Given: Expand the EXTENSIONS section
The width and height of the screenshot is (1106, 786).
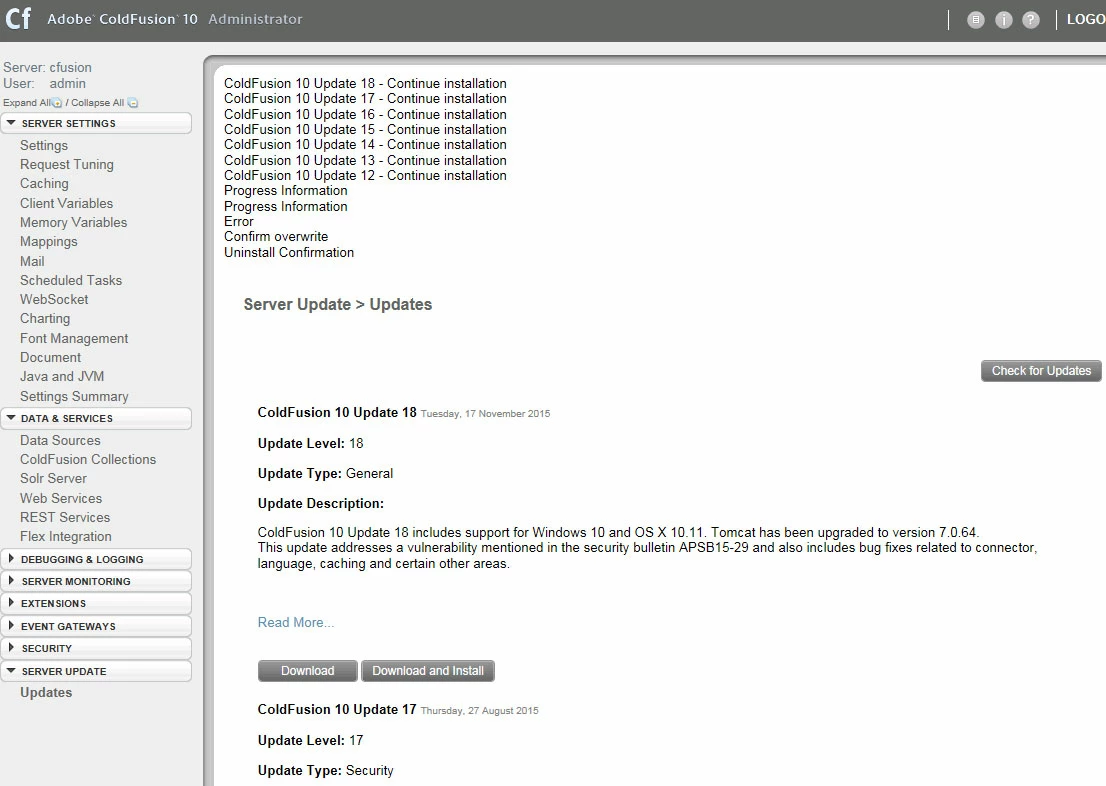Looking at the screenshot, I should [x=96, y=603].
